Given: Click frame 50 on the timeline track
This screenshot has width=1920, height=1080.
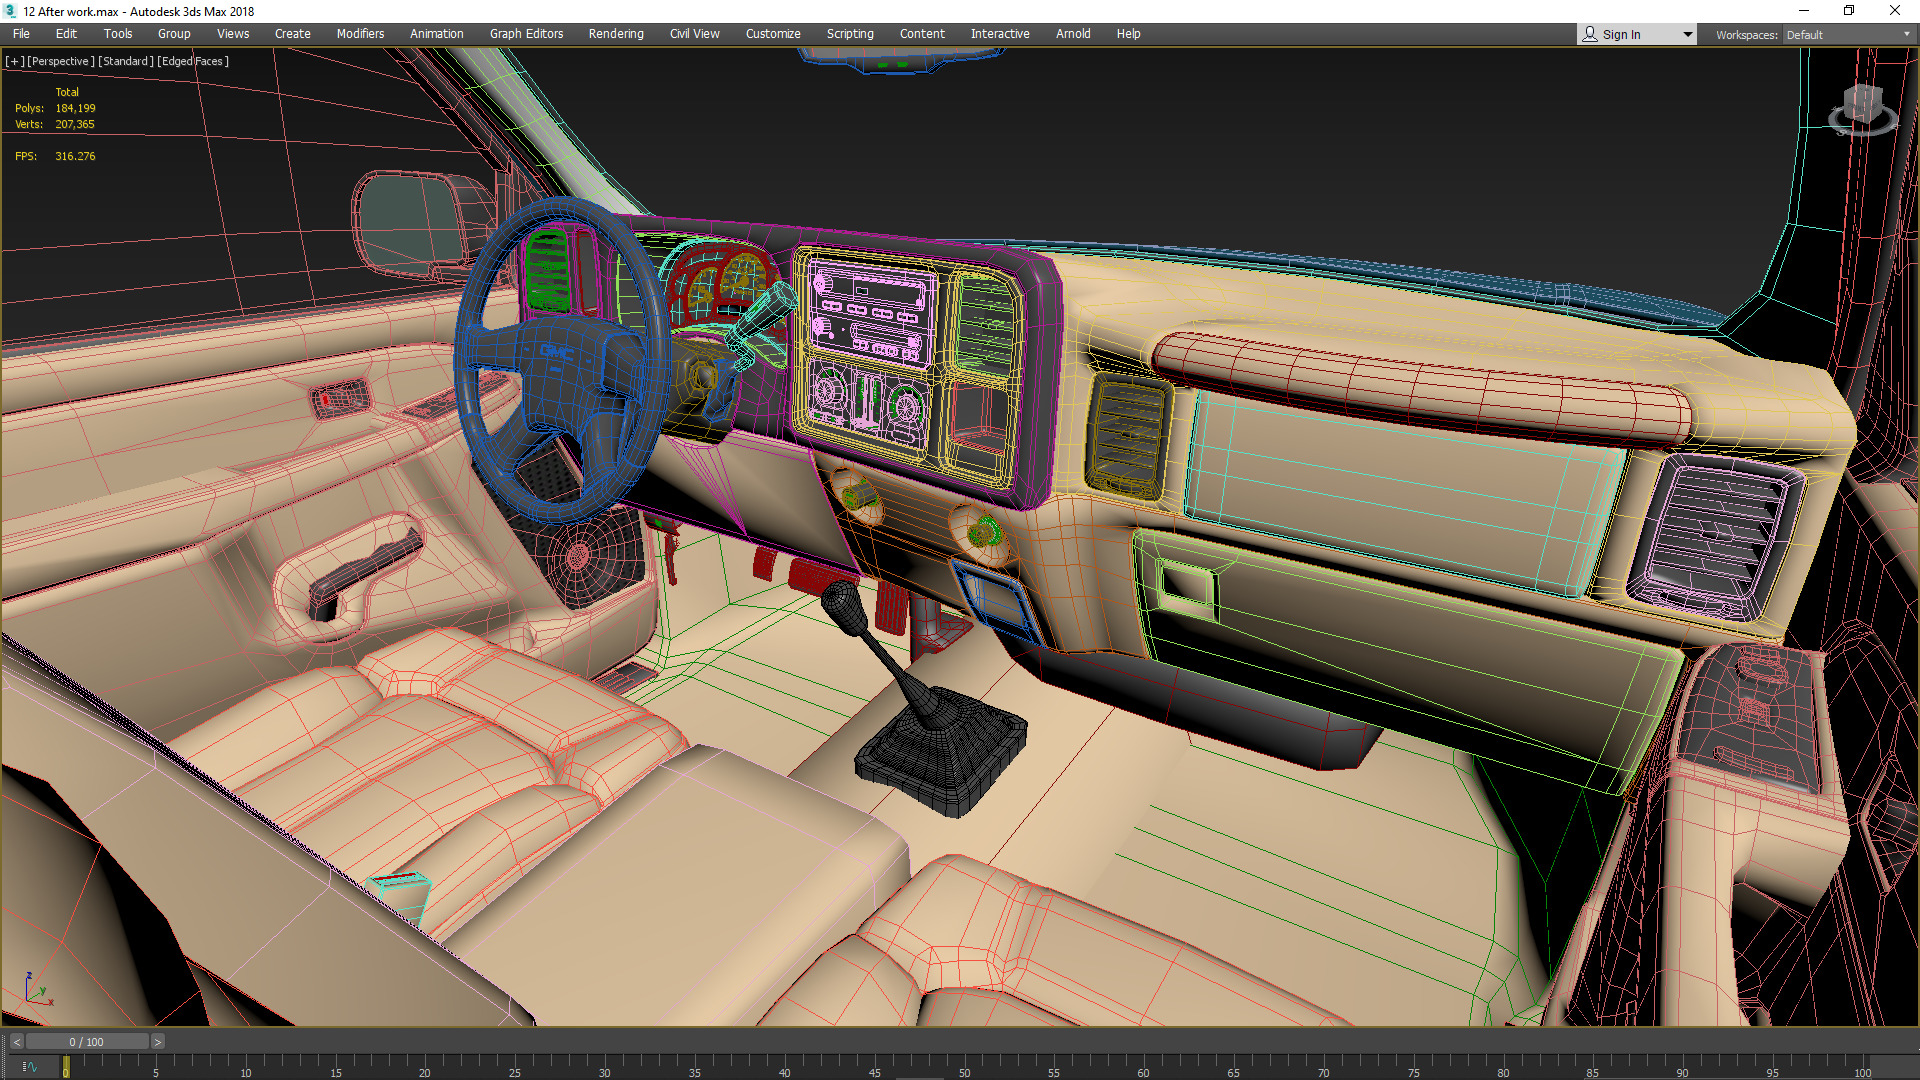Looking at the screenshot, I should click(964, 1064).
